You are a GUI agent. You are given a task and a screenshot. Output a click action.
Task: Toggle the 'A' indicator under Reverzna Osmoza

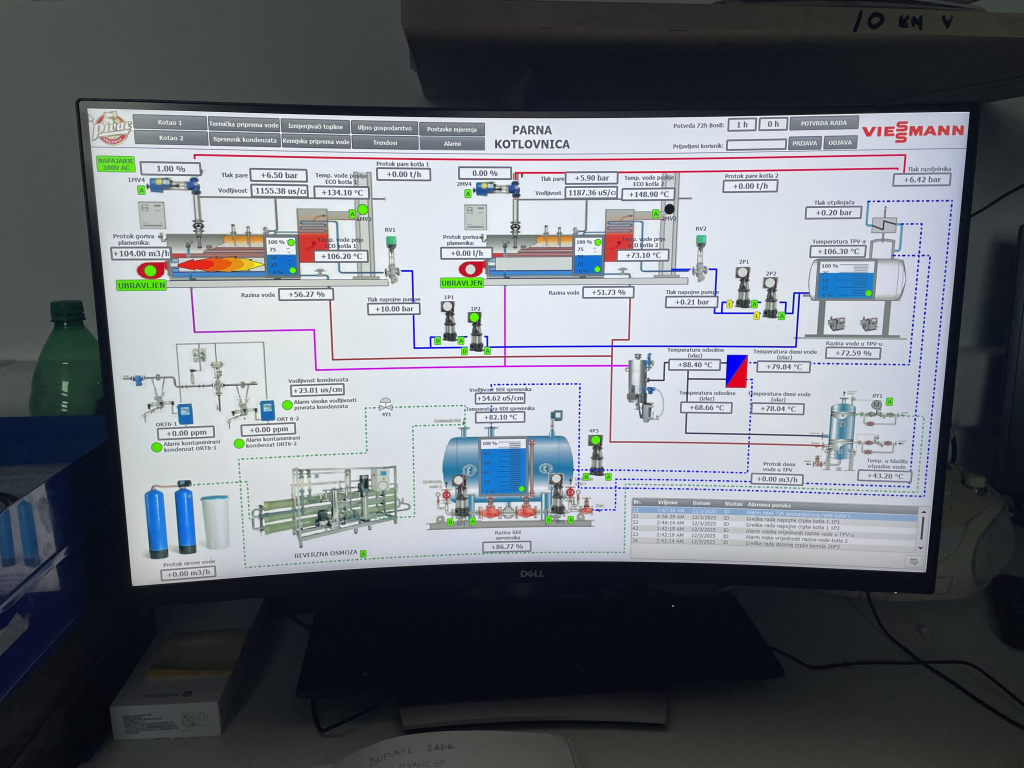(363, 553)
